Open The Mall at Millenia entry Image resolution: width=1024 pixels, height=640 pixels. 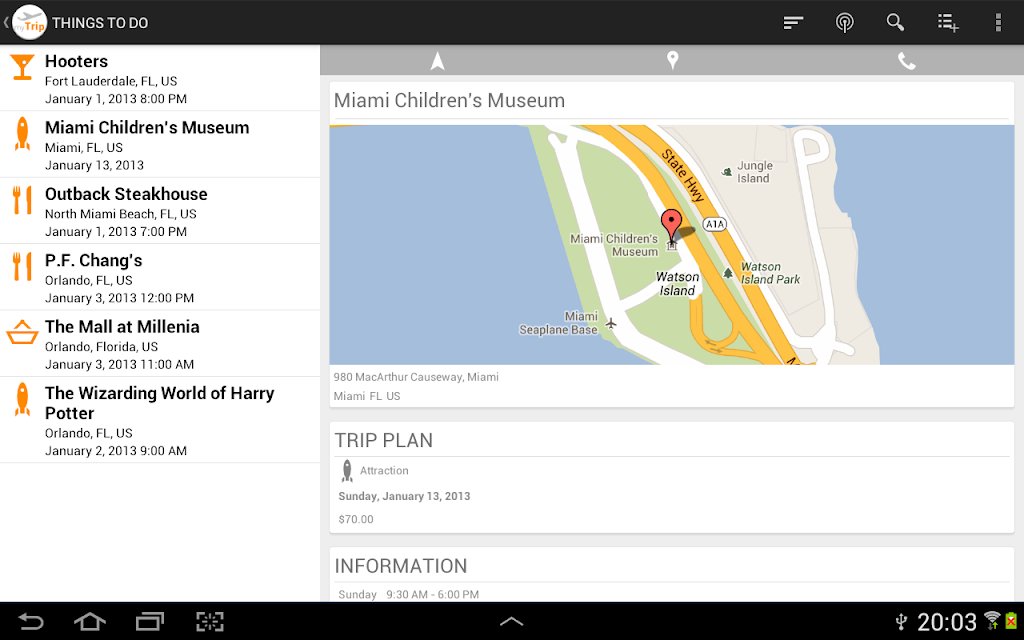[160, 344]
